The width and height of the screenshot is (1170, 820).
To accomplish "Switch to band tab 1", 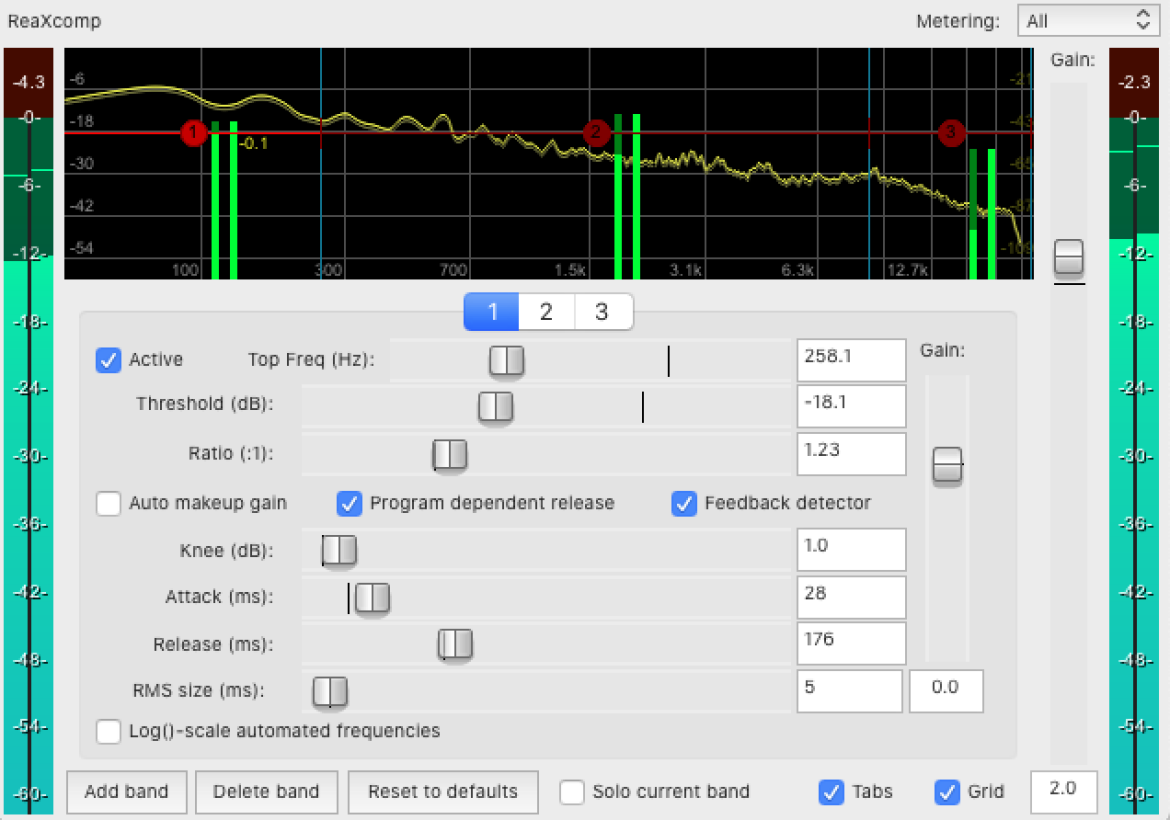I will click(492, 311).
